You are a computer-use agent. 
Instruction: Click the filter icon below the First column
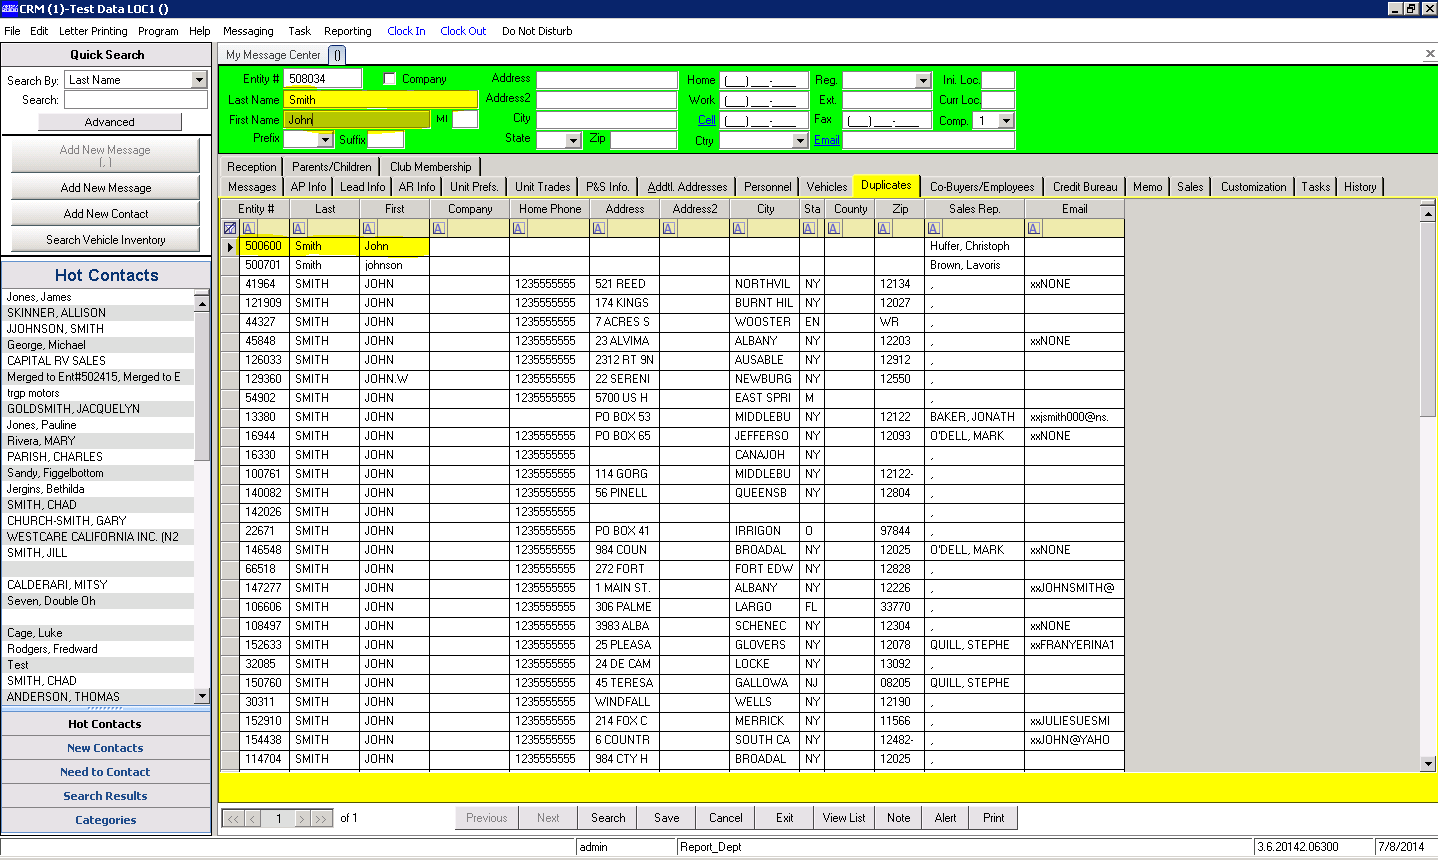tap(369, 227)
